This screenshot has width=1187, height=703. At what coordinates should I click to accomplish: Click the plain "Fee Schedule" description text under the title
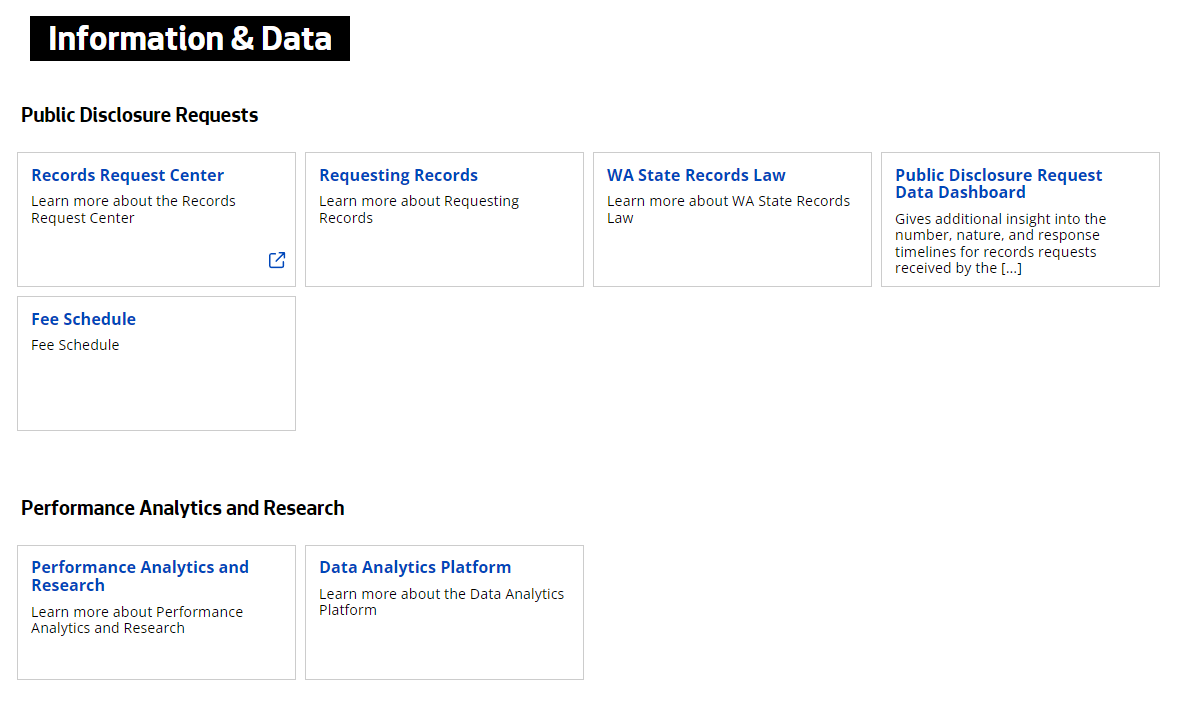point(75,345)
